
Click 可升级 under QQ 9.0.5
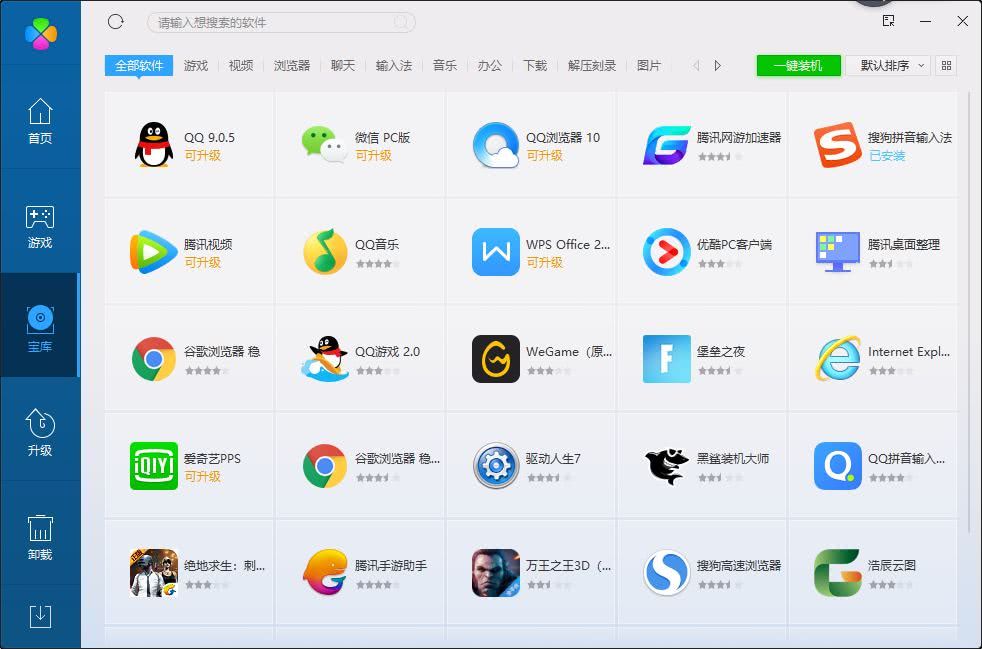(203, 155)
